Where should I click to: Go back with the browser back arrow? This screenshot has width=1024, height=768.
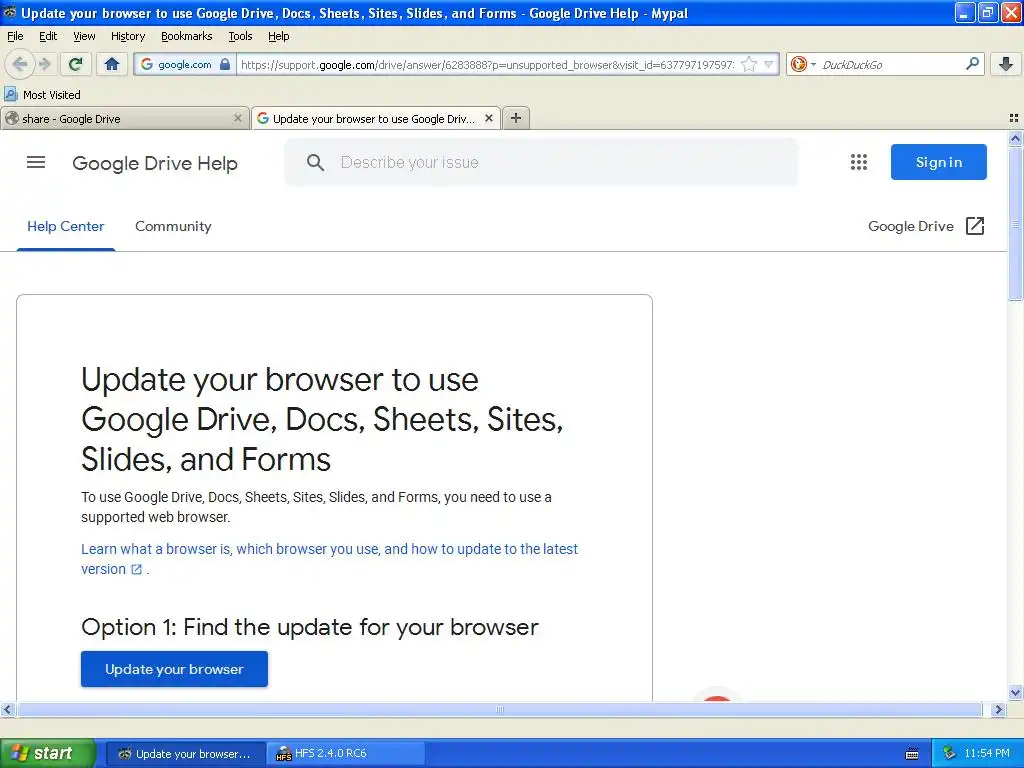point(20,64)
